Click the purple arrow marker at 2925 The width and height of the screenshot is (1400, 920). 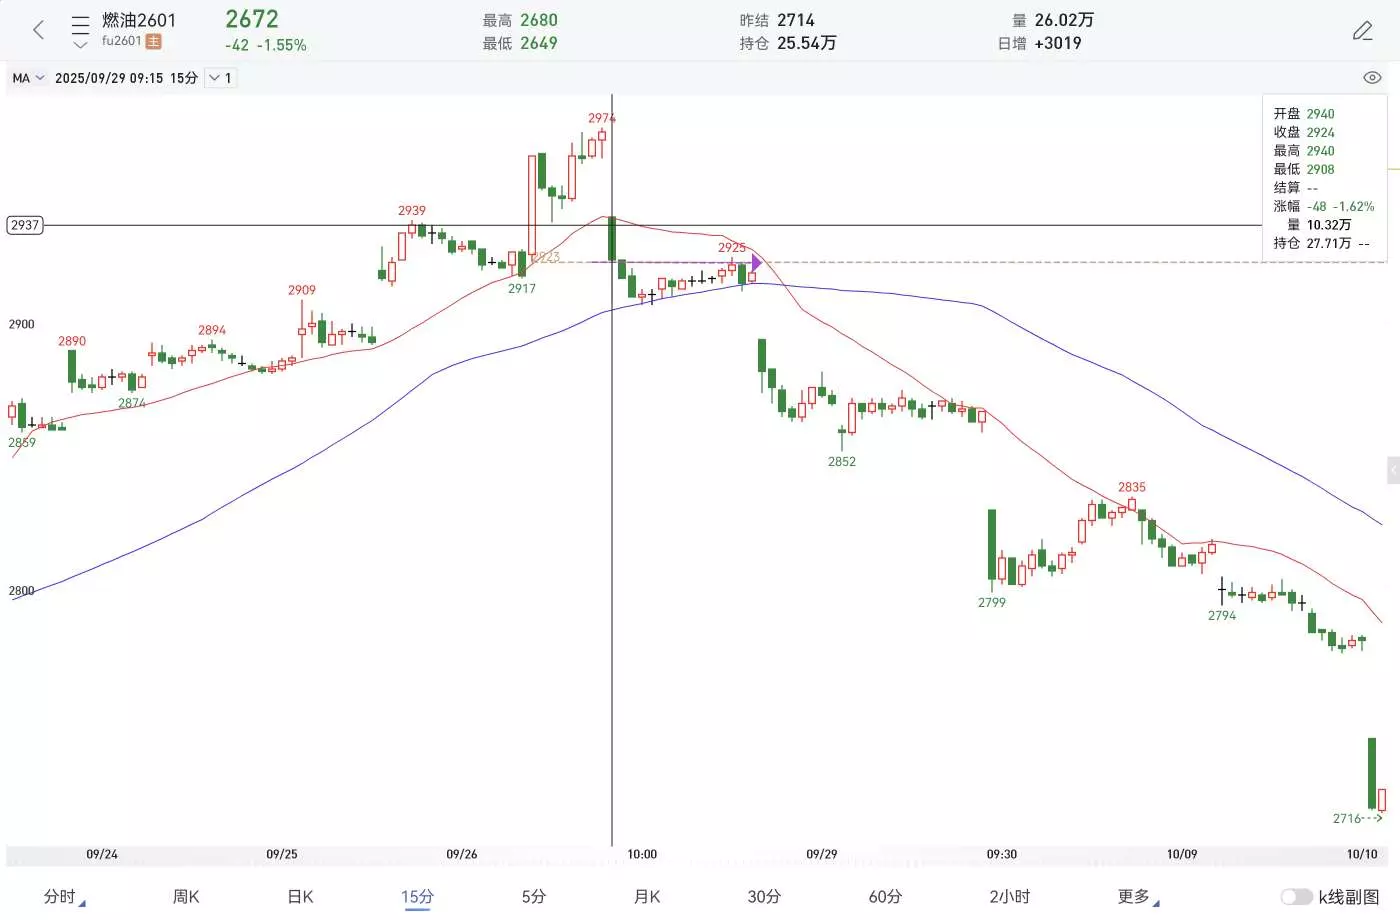756,263
